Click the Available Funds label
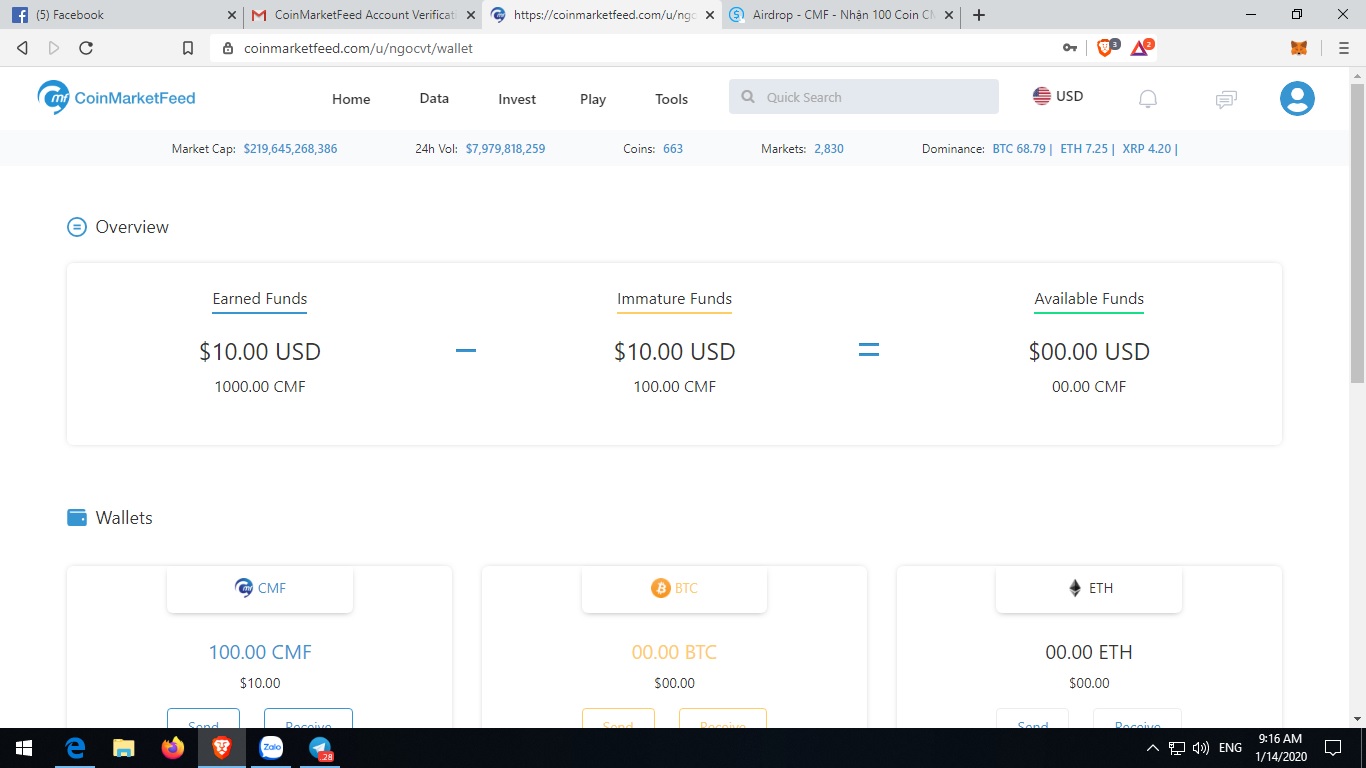 1089,299
